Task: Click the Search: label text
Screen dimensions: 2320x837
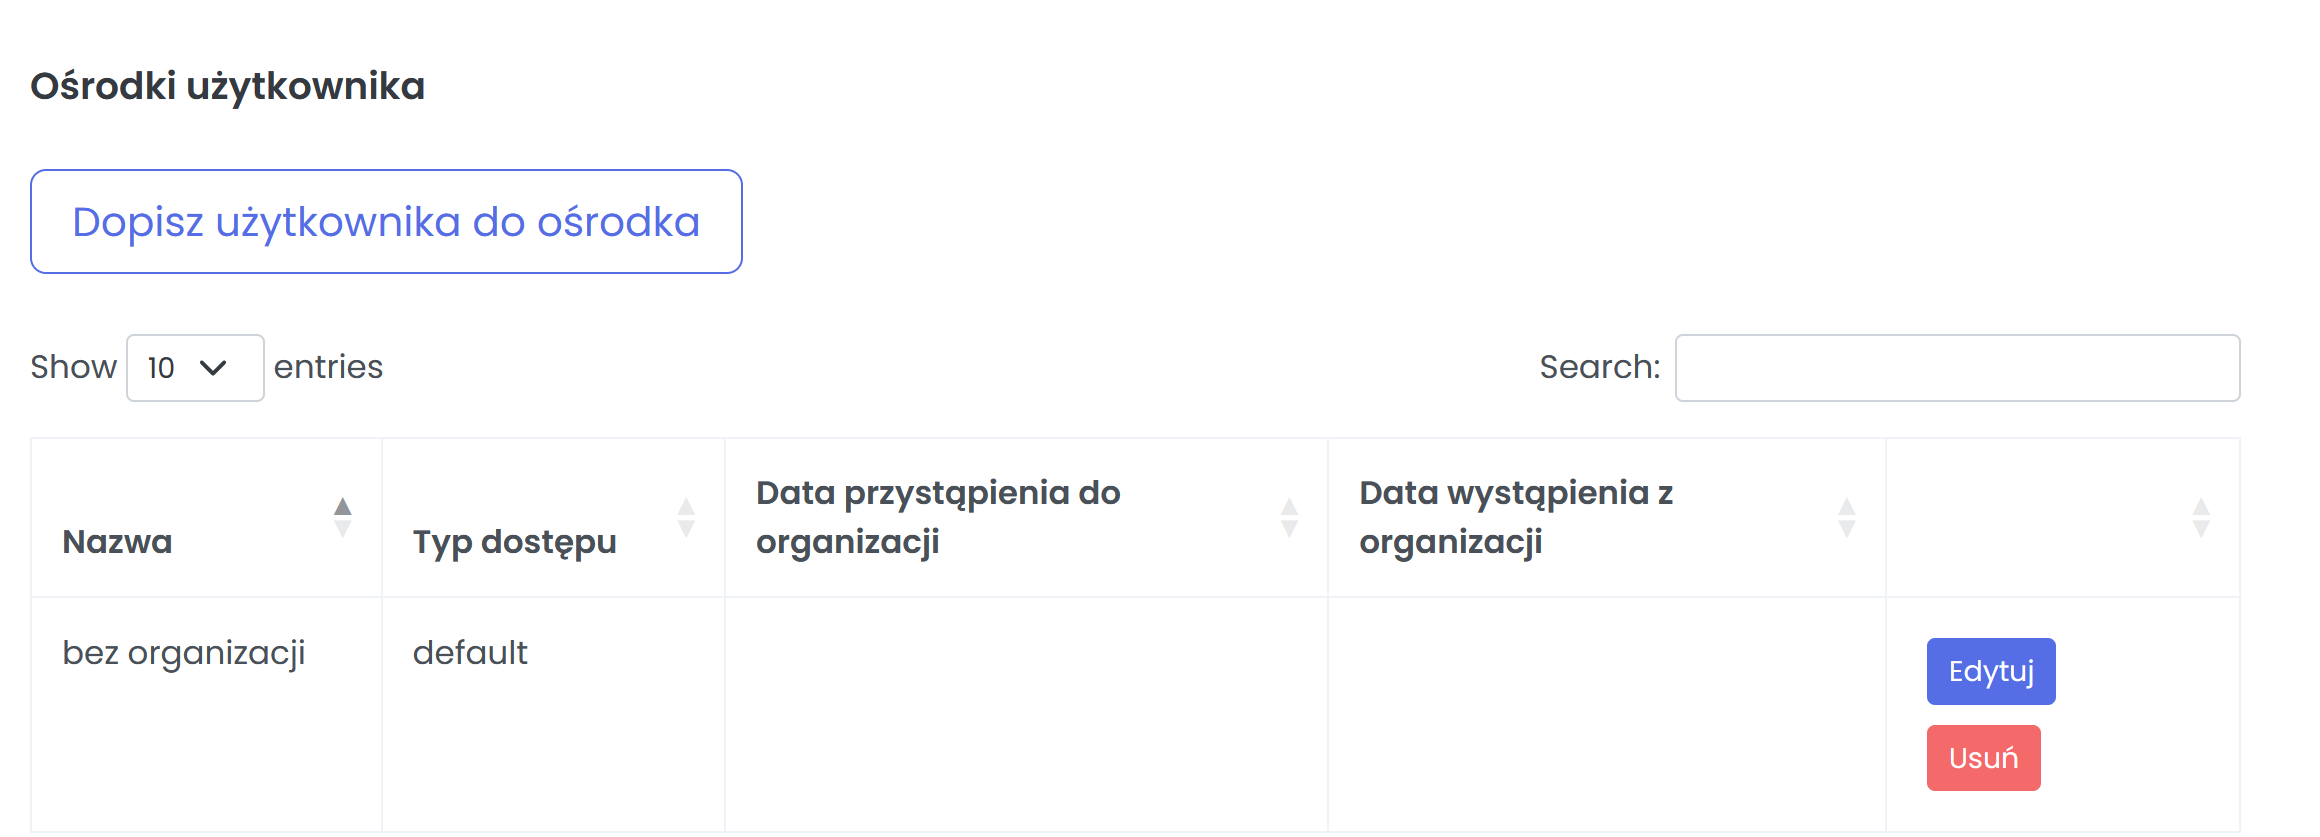Action: (x=1599, y=367)
